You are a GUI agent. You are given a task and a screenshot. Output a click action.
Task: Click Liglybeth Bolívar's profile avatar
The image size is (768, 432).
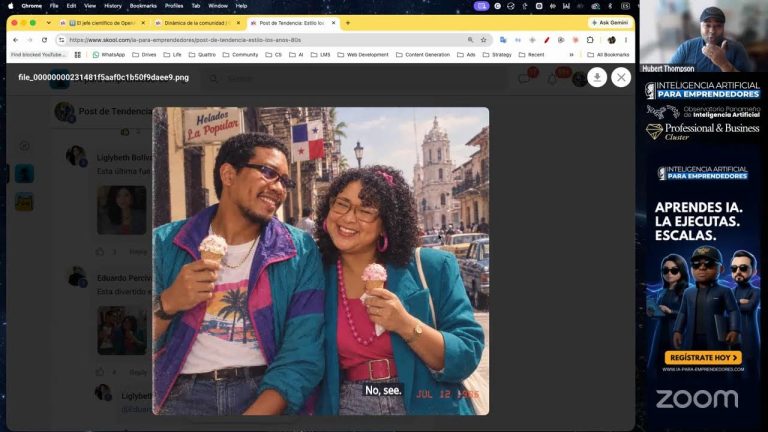point(76,156)
